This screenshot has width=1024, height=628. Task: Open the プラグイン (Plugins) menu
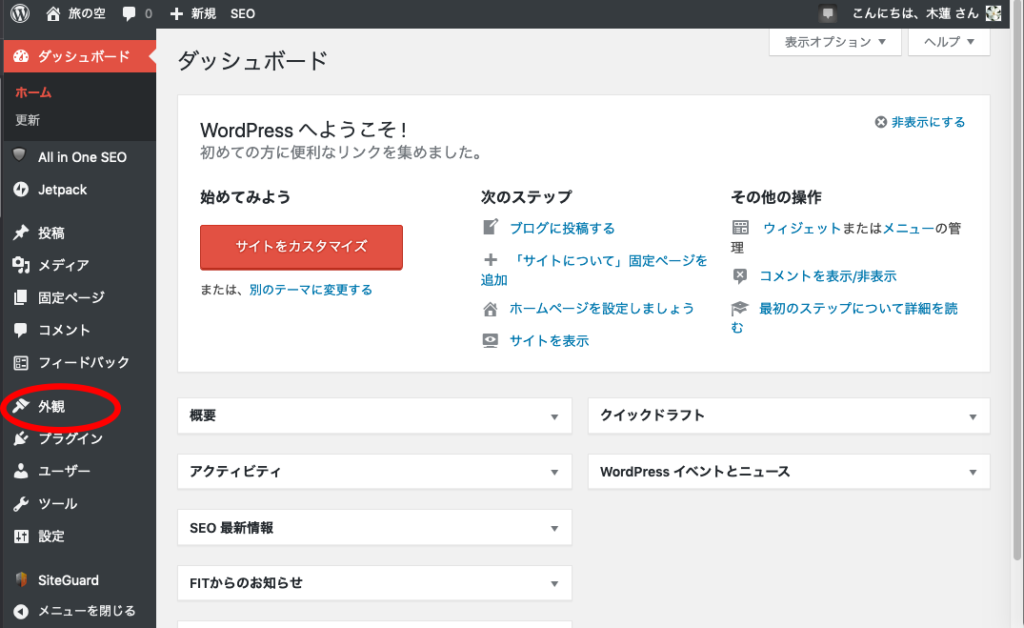tap(70, 439)
